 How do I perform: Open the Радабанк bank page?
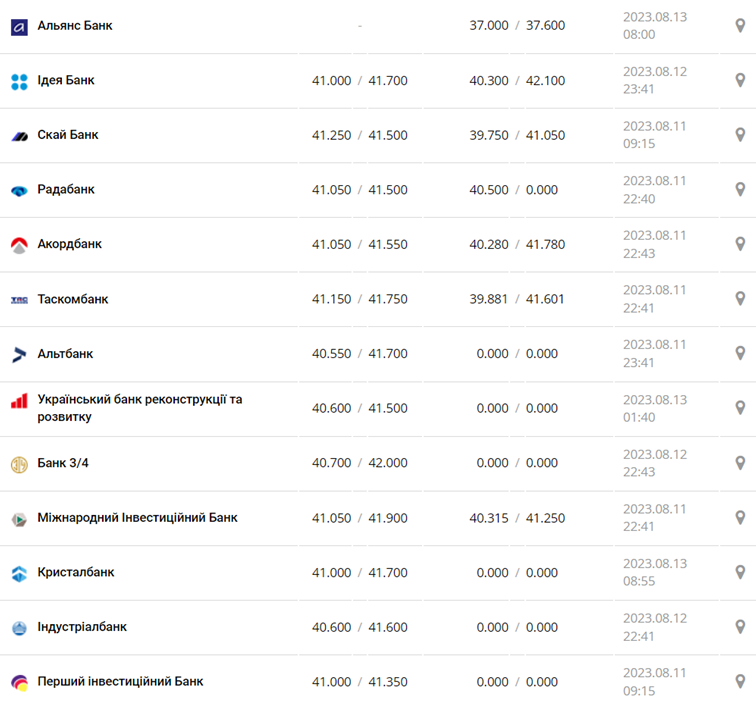tap(66, 189)
